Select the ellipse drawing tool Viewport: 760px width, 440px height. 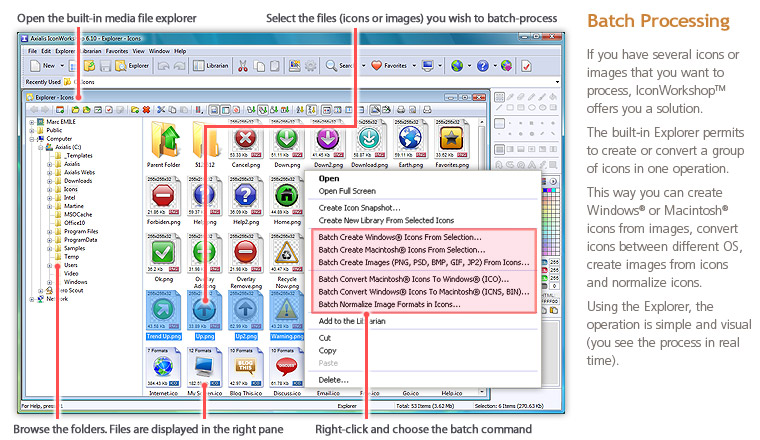532,108
